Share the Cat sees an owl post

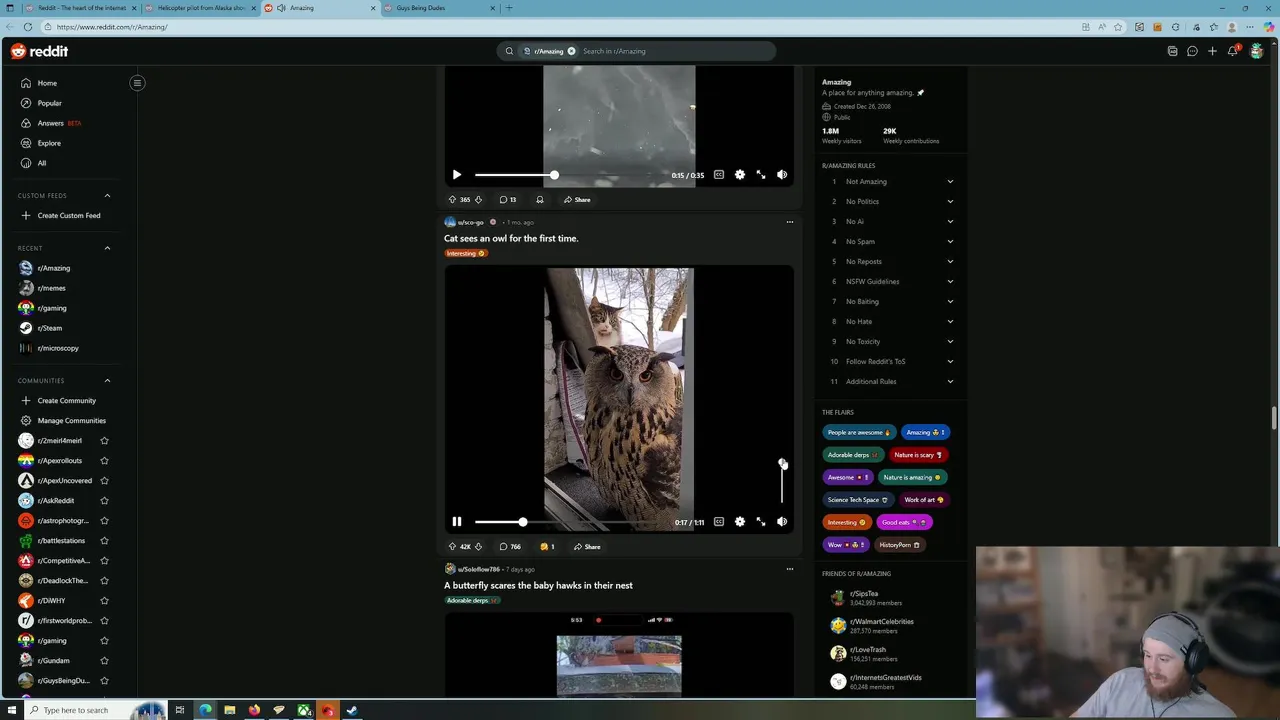(x=587, y=547)
